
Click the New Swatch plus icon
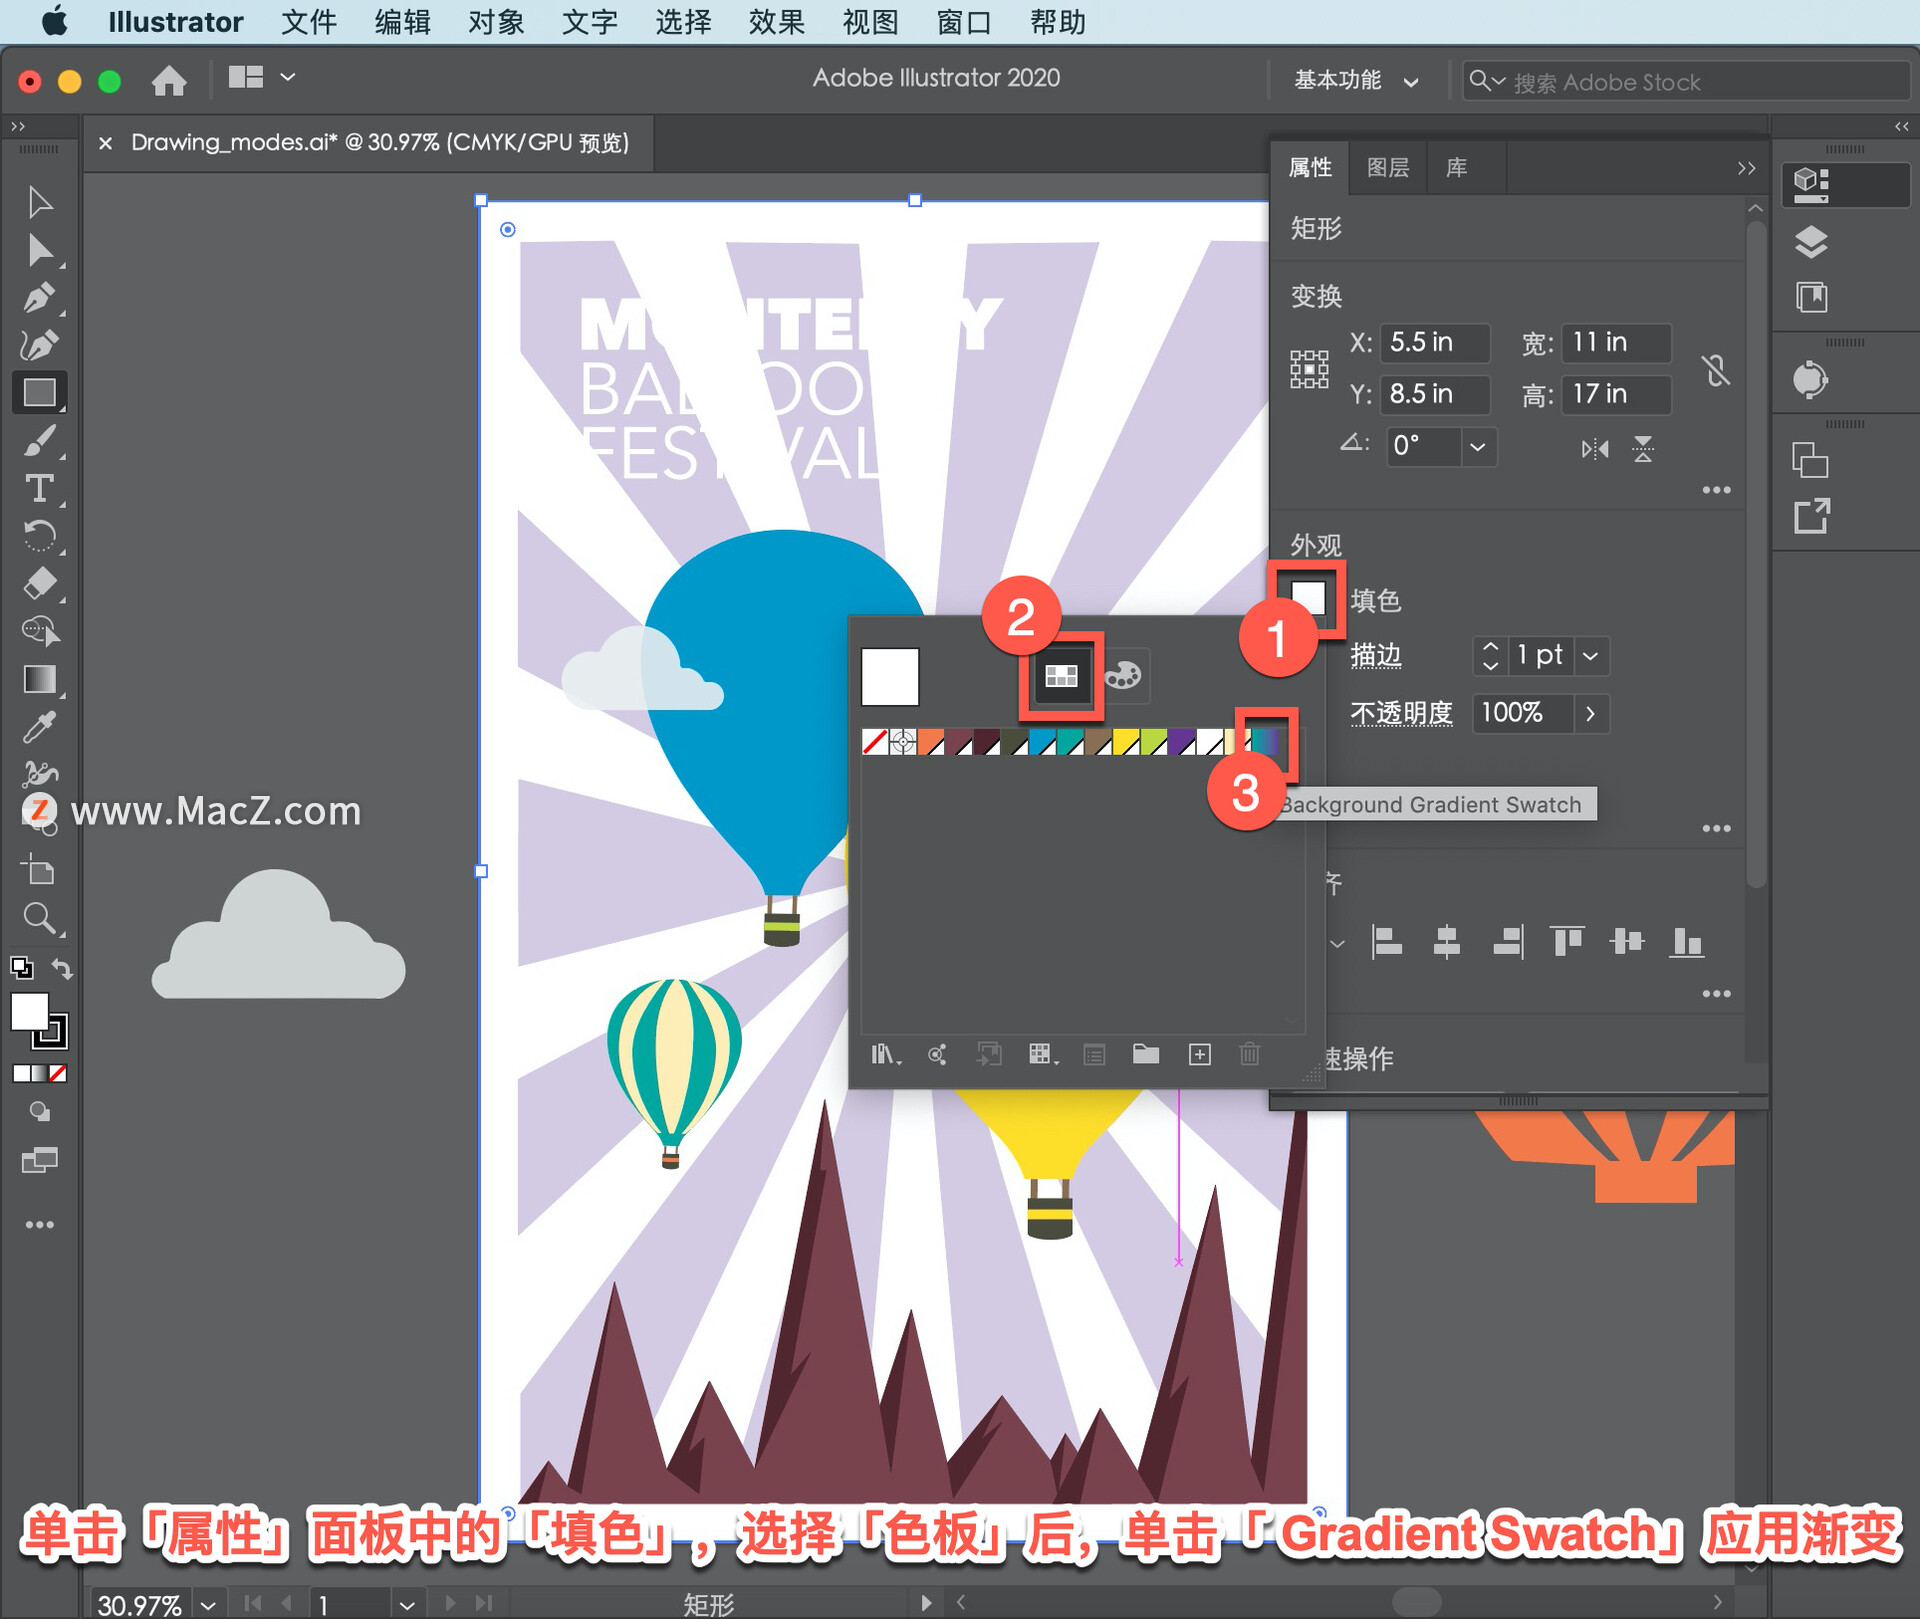coord(1199,1054)
